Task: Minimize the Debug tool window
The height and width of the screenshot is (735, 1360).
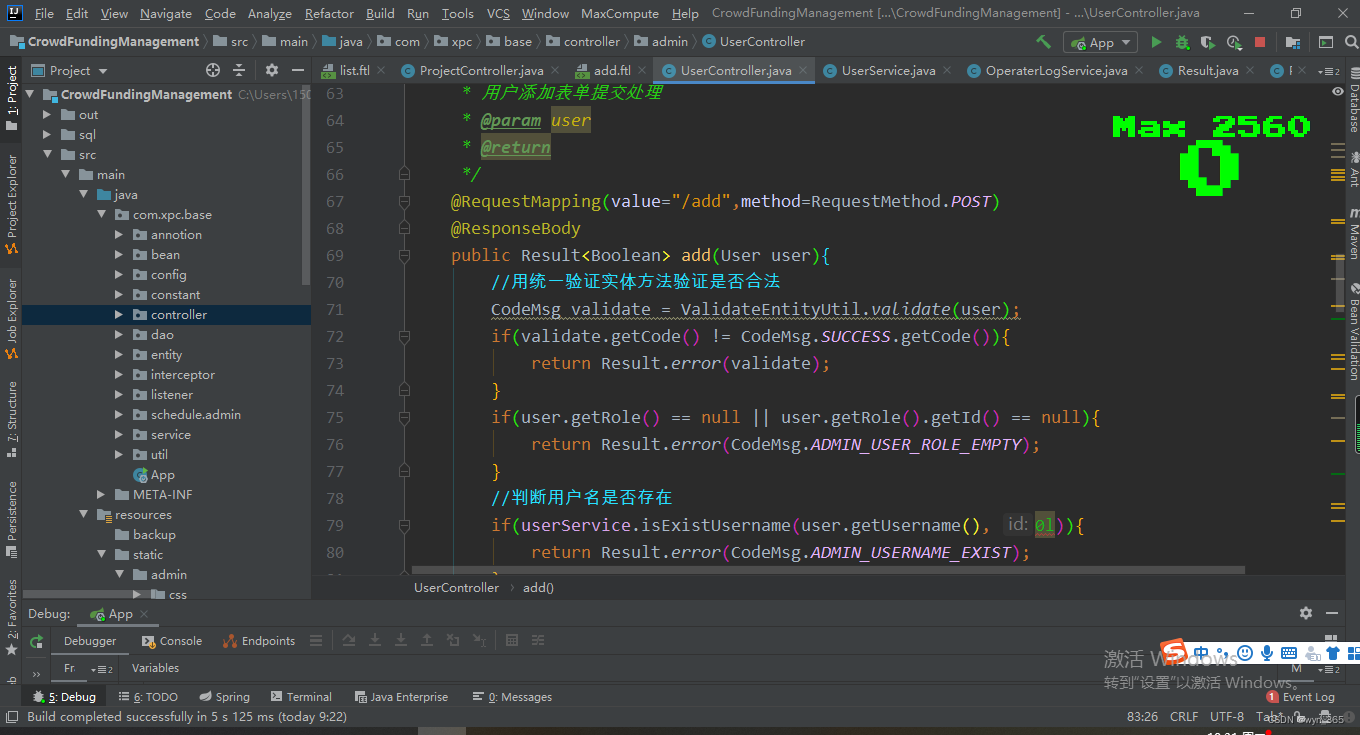Action: pos(1331,613)
